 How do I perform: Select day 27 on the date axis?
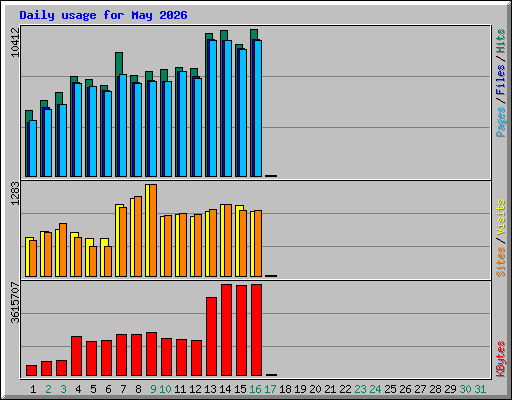click(420, 389)
